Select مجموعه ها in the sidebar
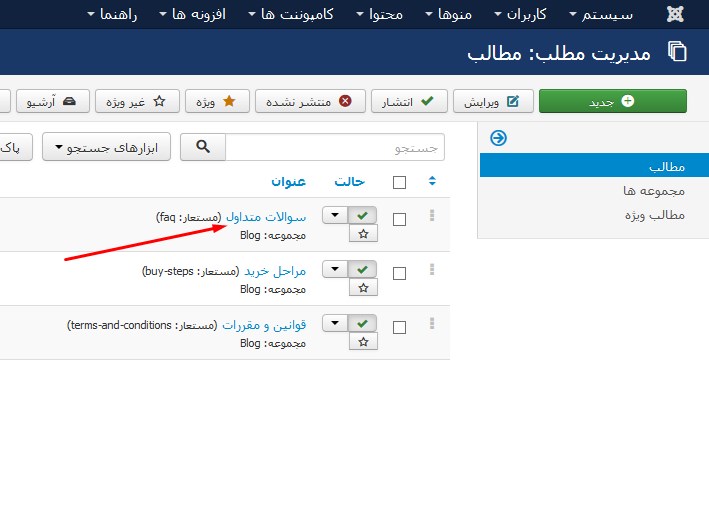The height and width of the screenshot is (515, 709). coord(654,191)
